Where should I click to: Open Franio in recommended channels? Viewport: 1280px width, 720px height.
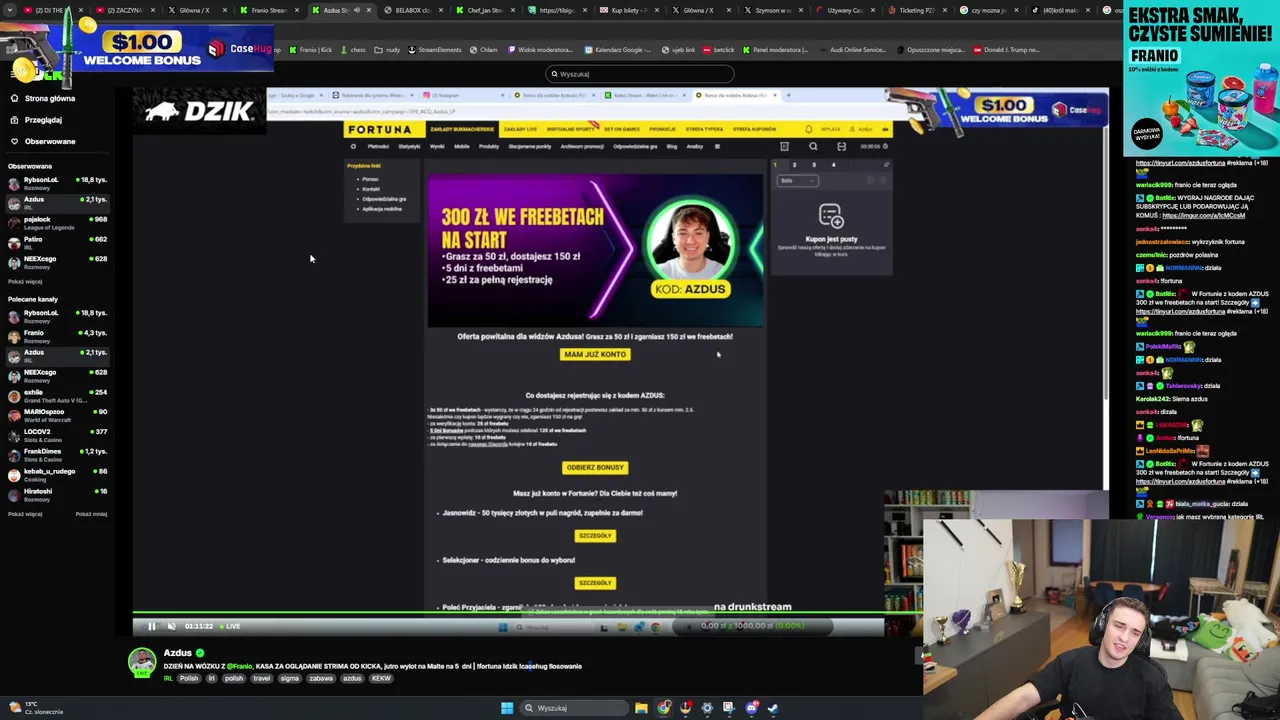pyautogui.click(x=58, y=336)
